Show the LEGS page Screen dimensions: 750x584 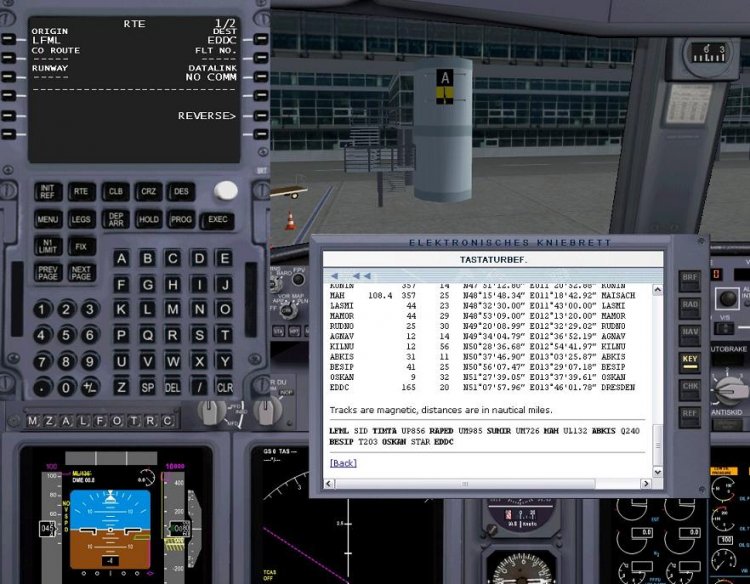pyautogui.click(x=81, y=220)
